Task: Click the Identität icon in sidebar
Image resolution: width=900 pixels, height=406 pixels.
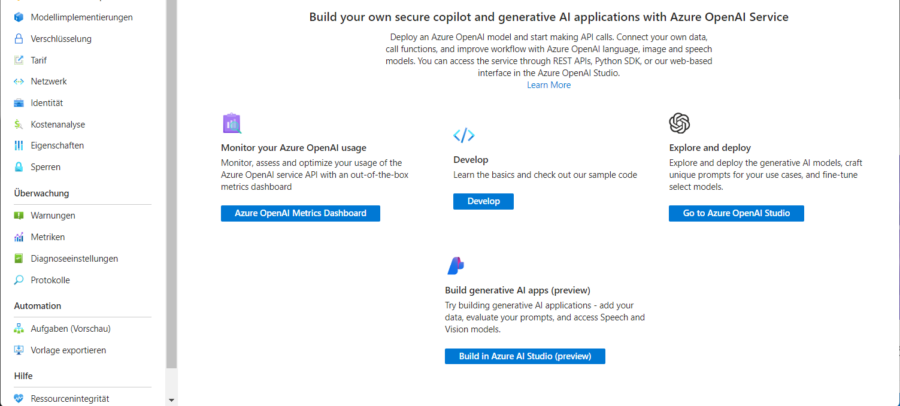Action: 19,103
